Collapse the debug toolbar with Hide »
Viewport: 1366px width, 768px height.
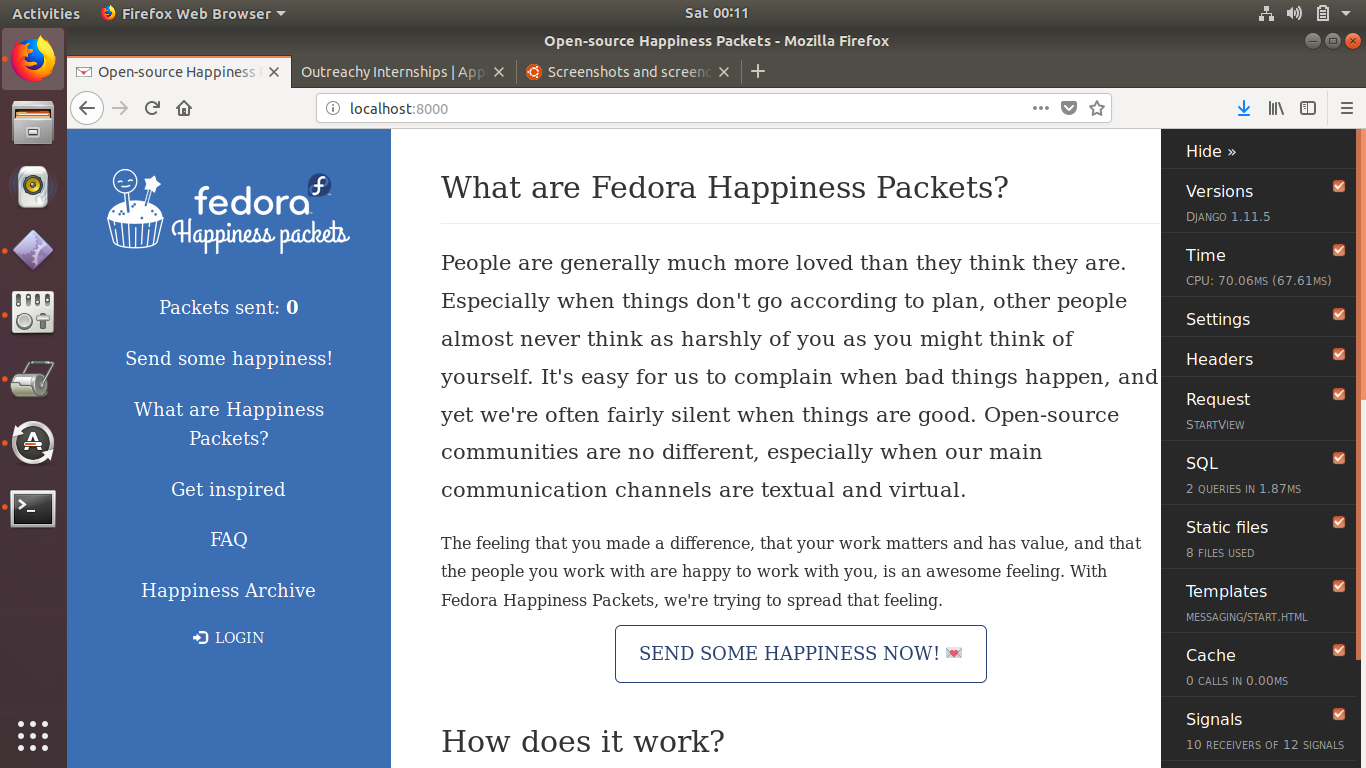pyautogui.click(x=1211, y=151)
